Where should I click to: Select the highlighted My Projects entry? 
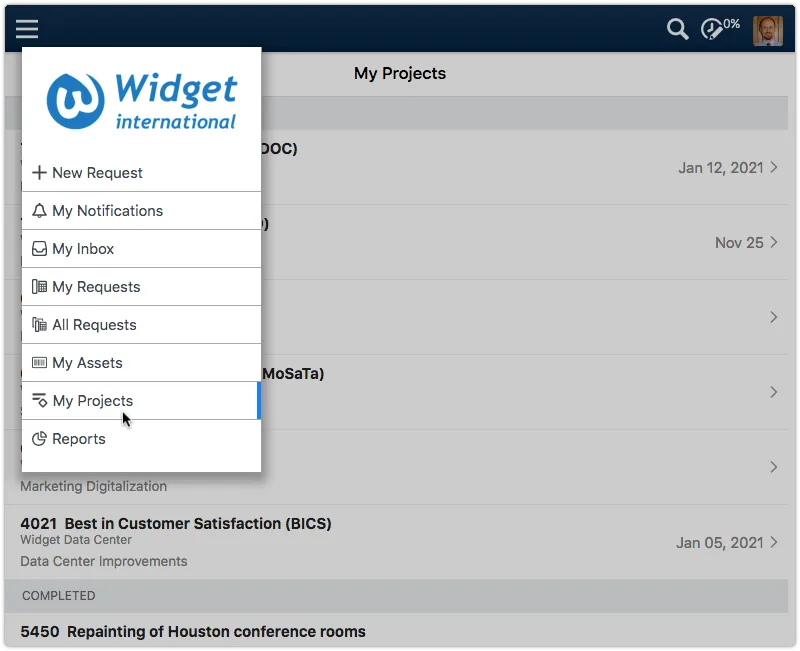tap(92, 400)
